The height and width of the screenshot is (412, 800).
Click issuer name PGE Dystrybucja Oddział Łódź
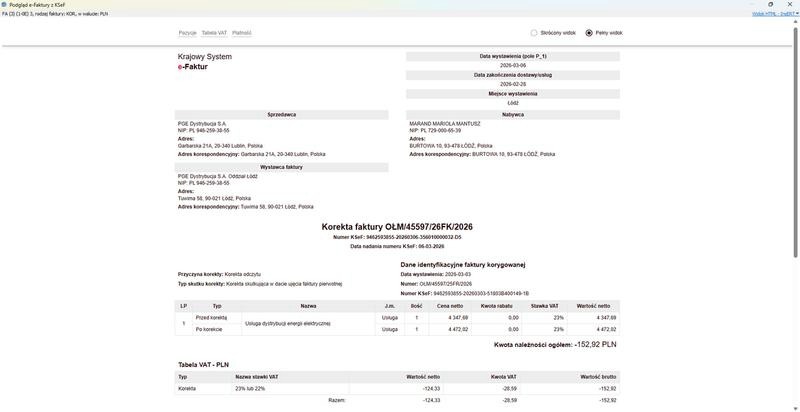point(218,176)
